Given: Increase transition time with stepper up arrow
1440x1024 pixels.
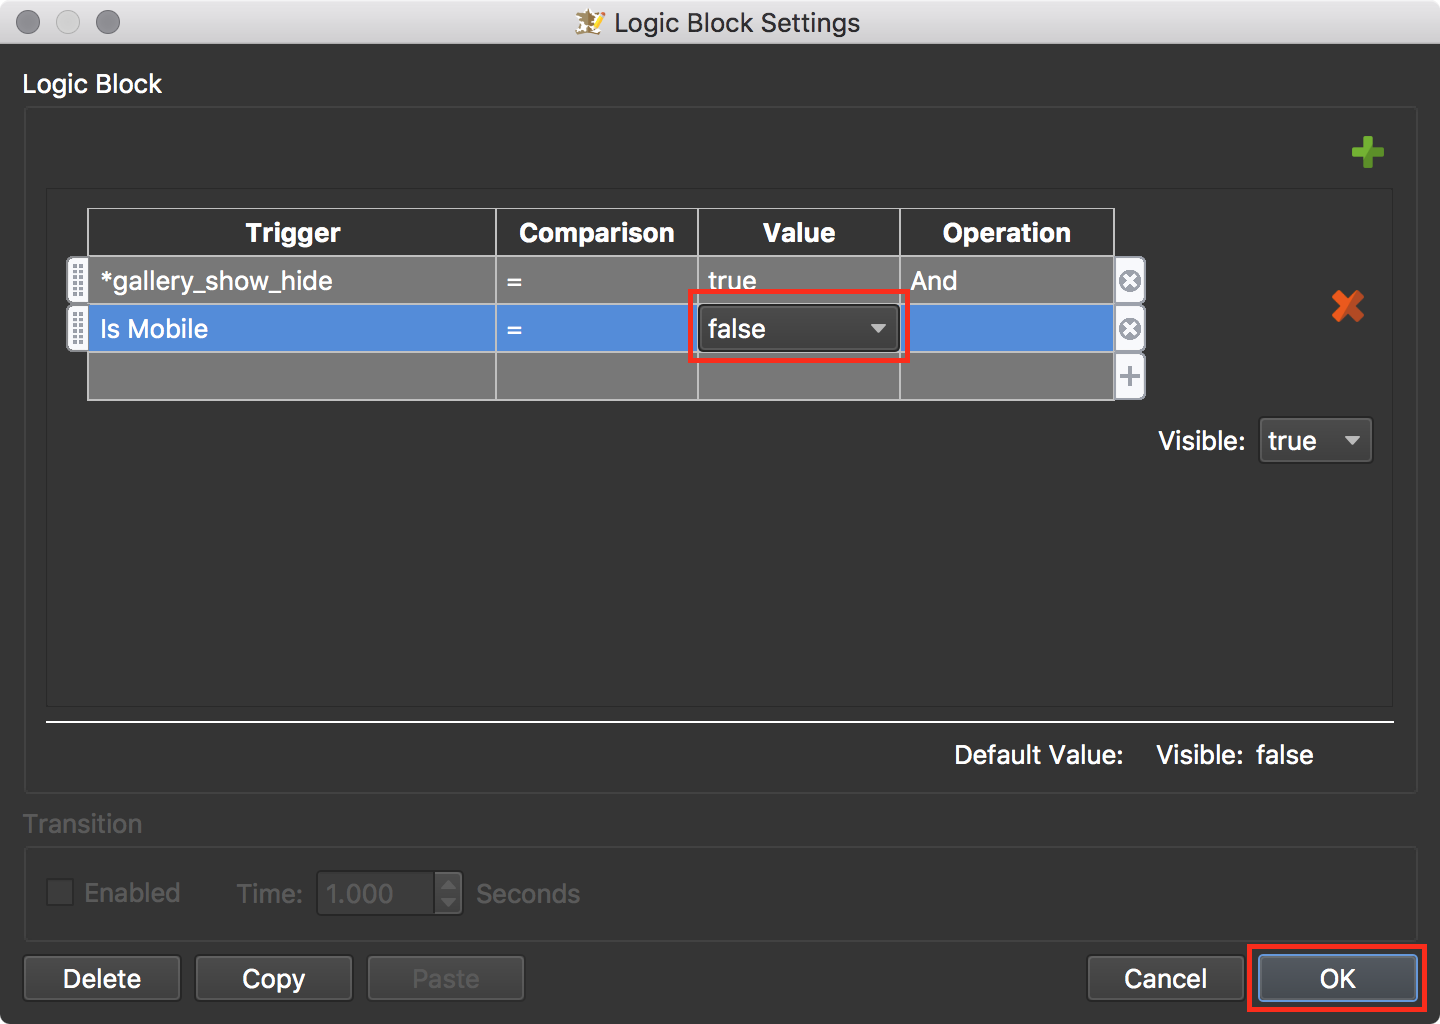Looking at the screenshot, I should click(449, 883).
